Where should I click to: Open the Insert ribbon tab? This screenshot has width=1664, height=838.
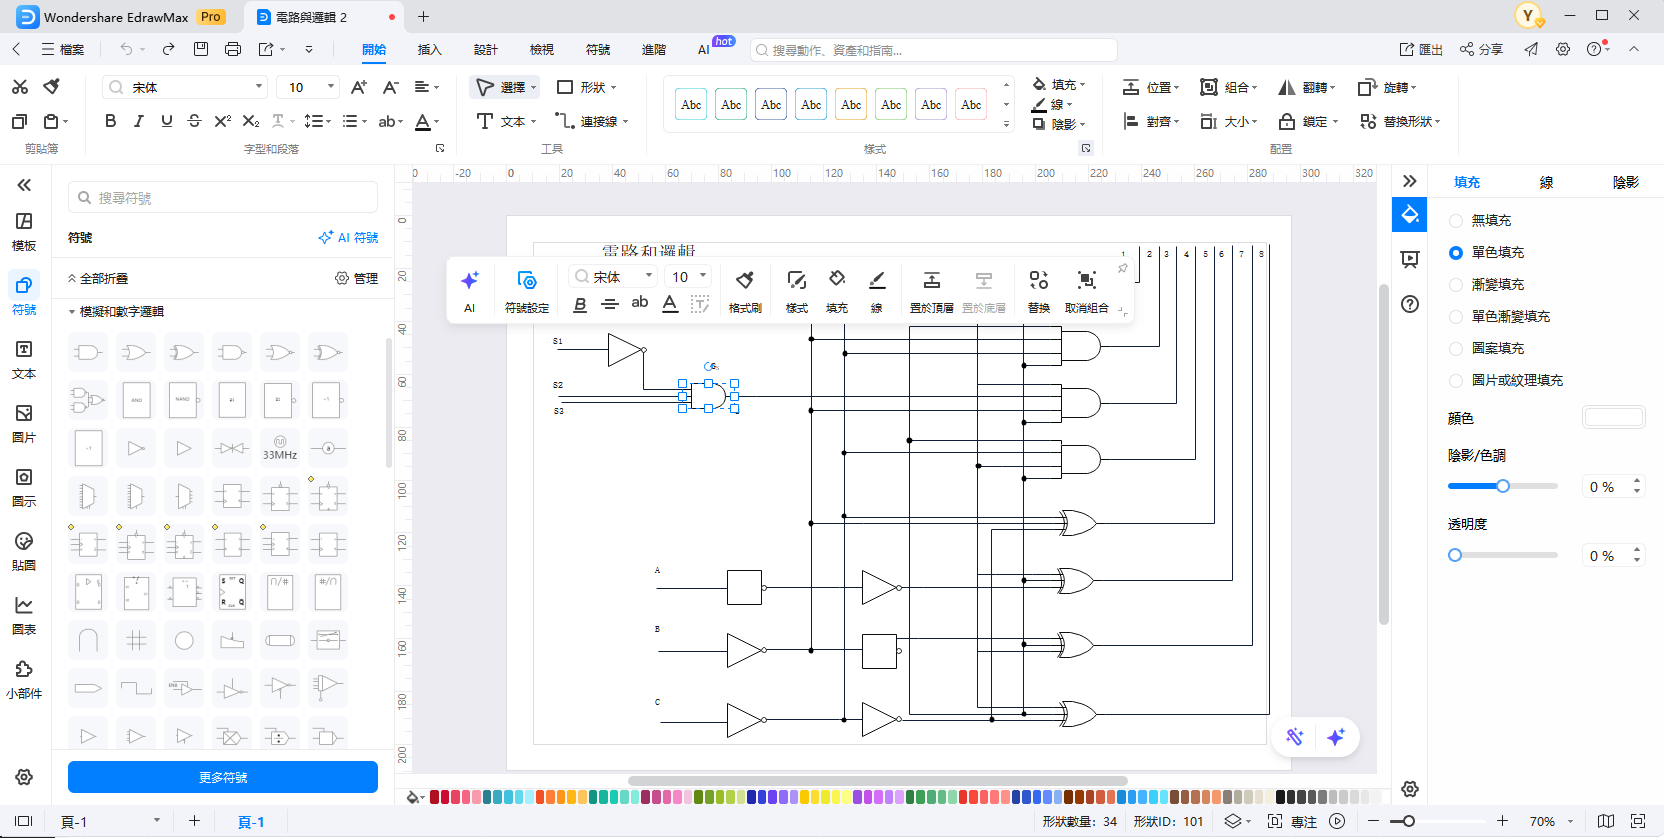tap(429, 49)
